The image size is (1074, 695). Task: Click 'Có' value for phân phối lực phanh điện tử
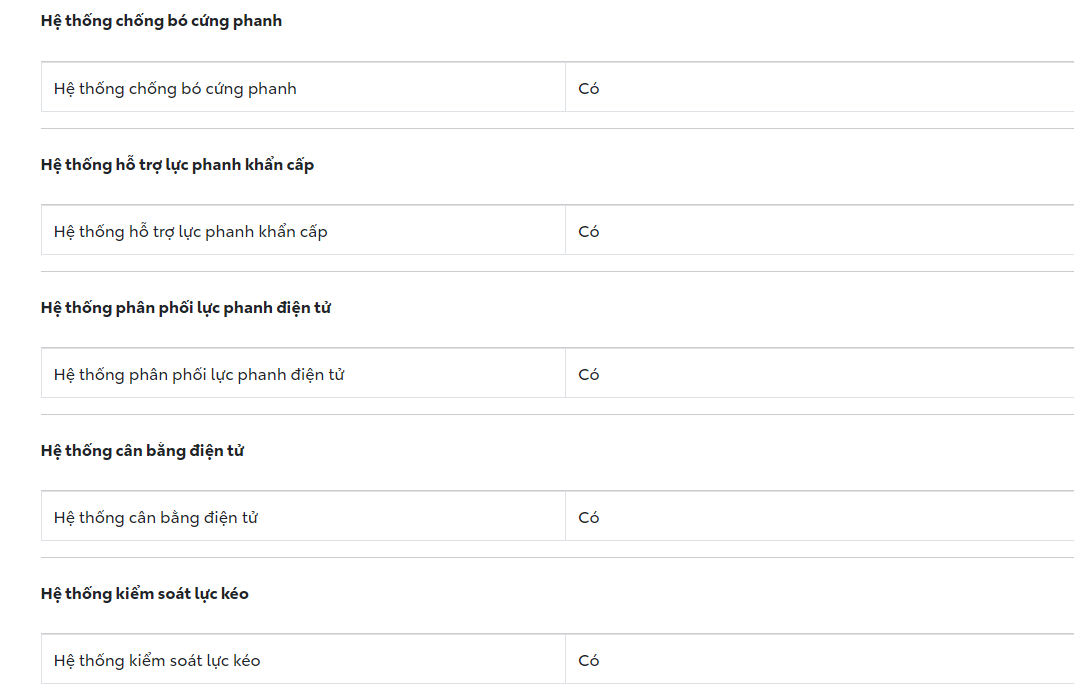click(x=589, y=375)
